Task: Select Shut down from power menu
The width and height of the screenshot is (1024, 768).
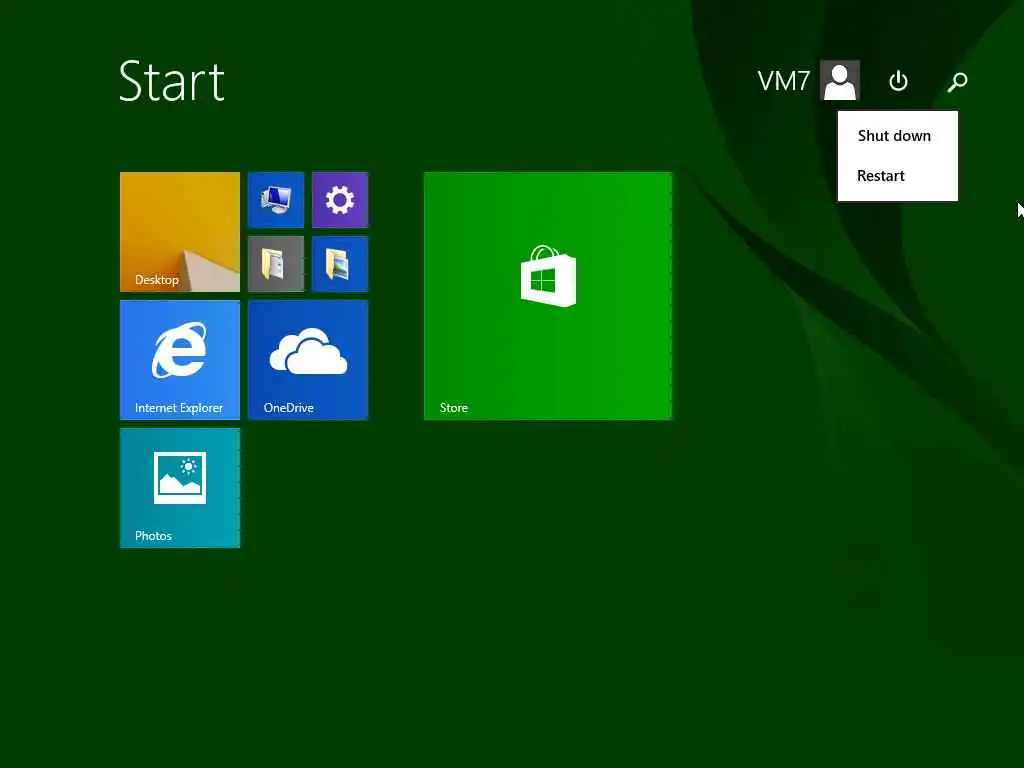Action: tap(897, 136)
